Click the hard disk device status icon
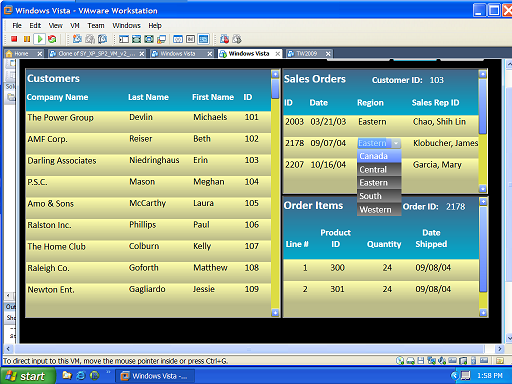Viewport: 512px width, 384px height. pos(411,360)
